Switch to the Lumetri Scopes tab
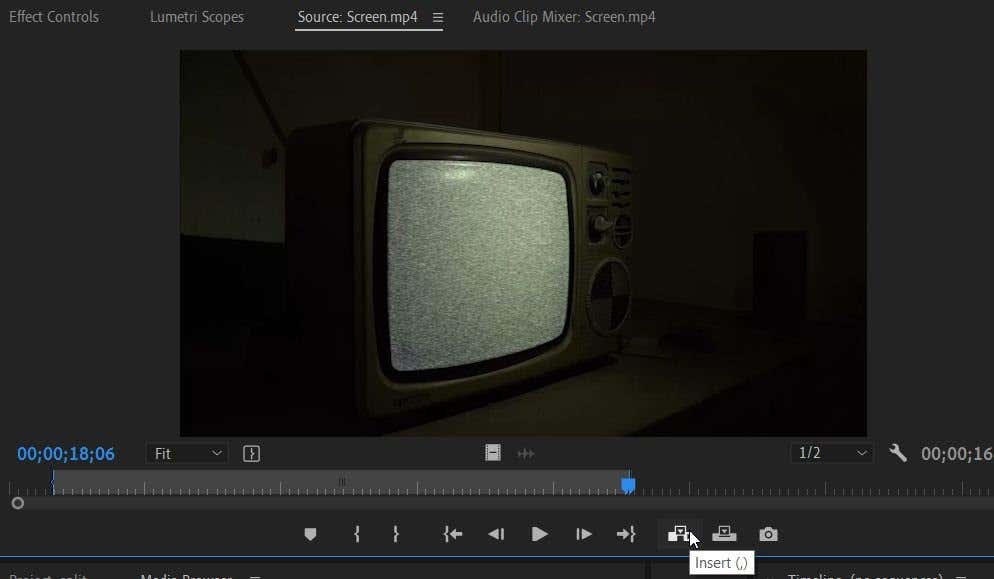Image resolution: width=994 pixels, height=579 pixels. coord(196,17)
